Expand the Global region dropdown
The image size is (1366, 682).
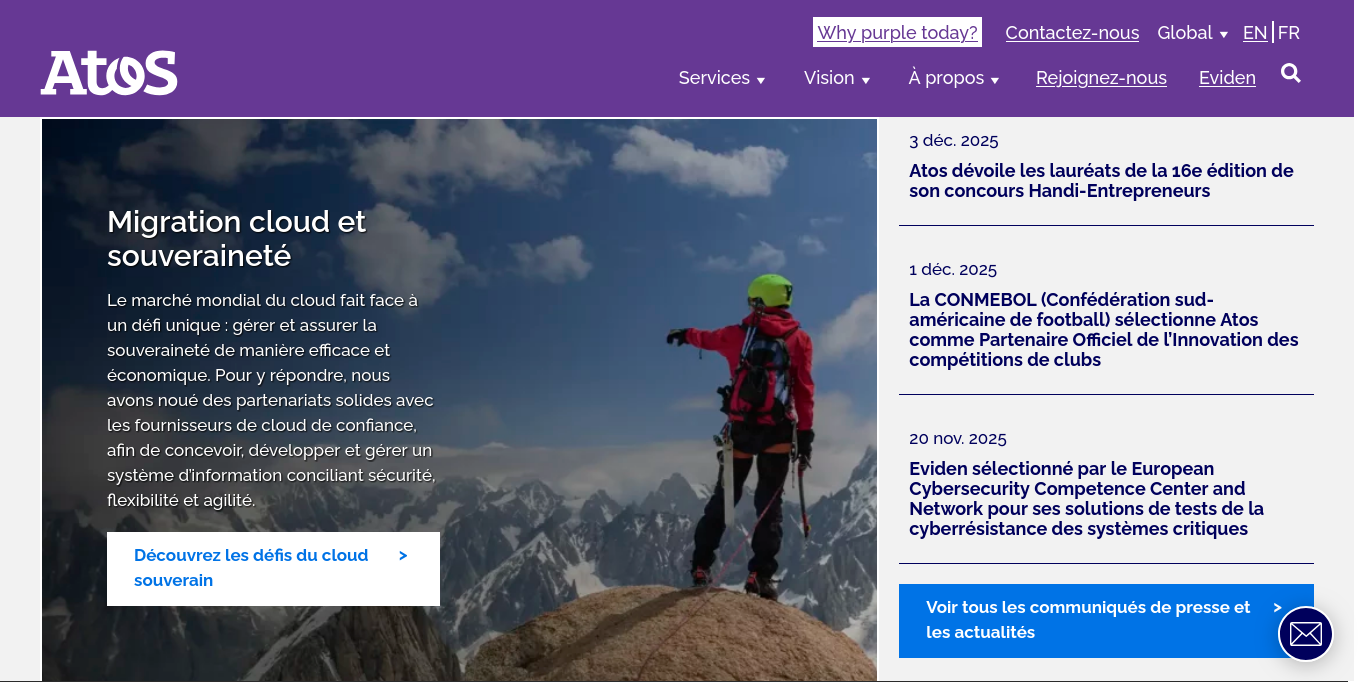point(1192,33)
